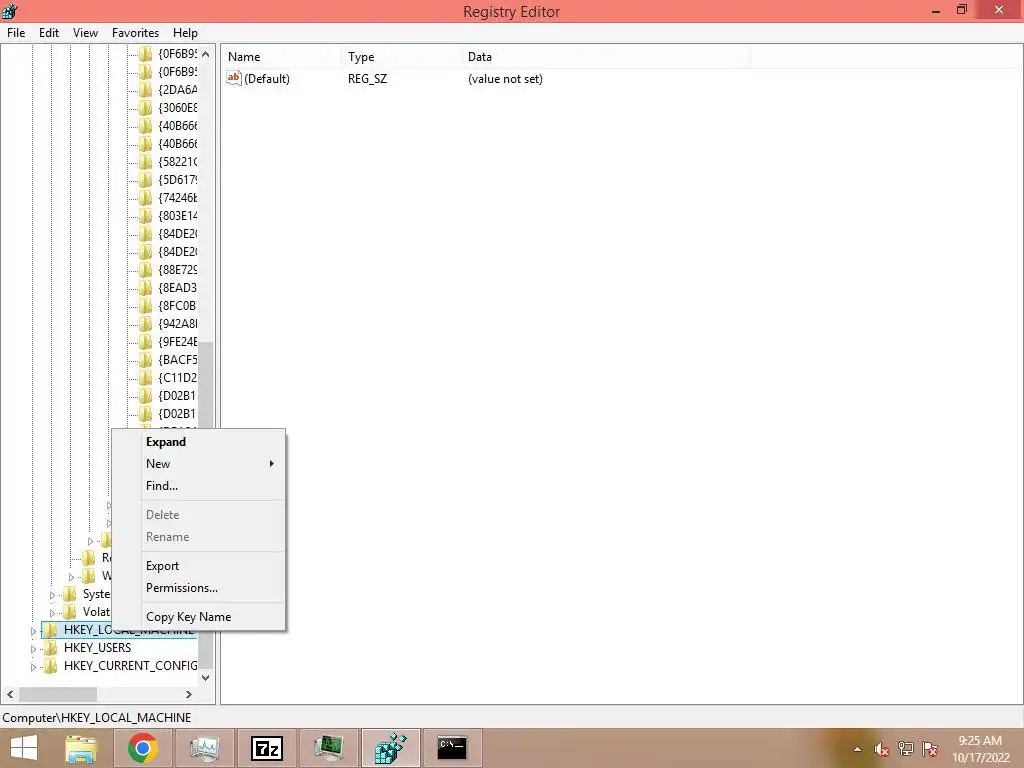The height and width of the screenshot is (768, 1024).
Task: Open File Explorer from the taskbar
Action: coord(82,748)
